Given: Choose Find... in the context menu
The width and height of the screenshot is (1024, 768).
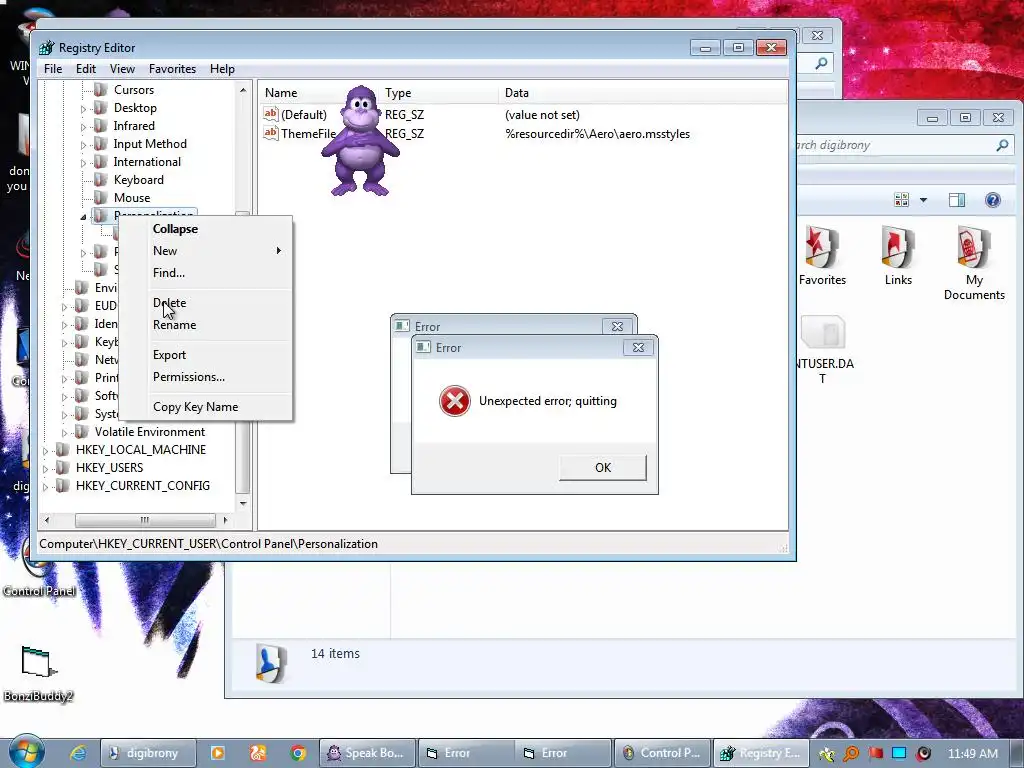Looking at the screenshot, I should click(206, 273).
